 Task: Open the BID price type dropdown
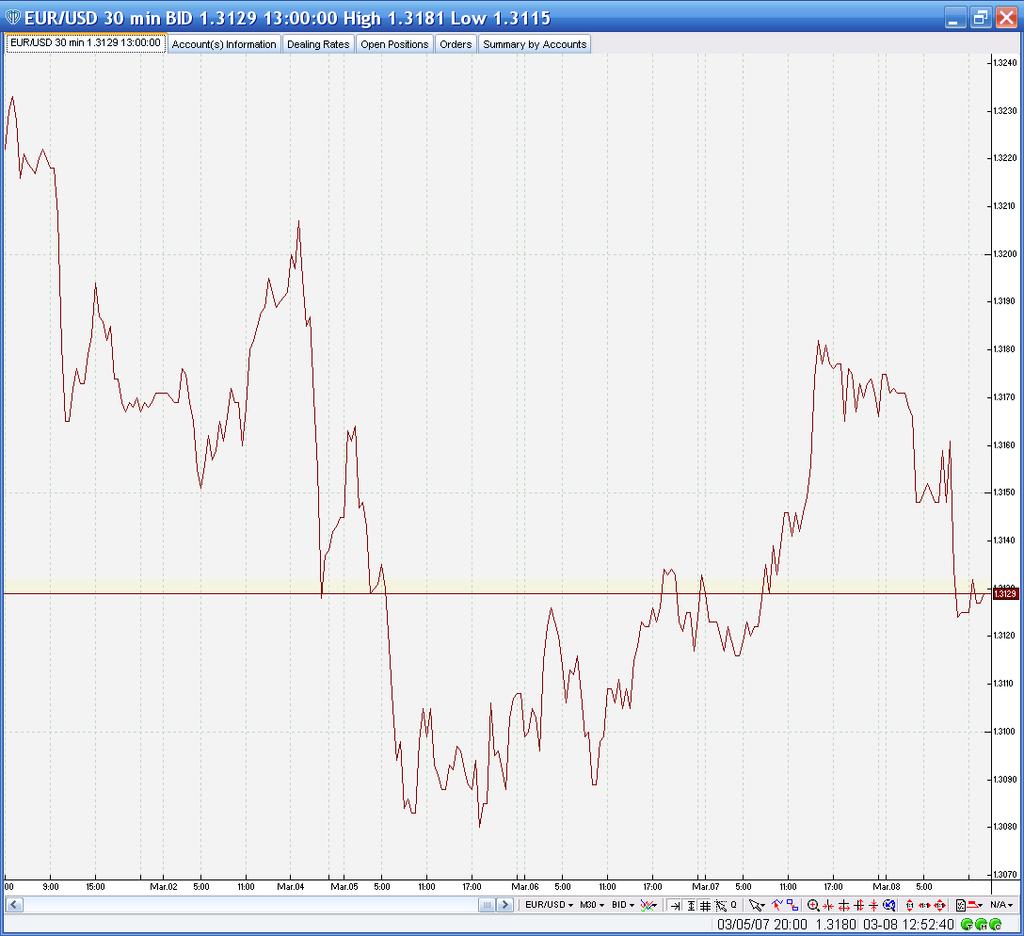tap(623, 905)
